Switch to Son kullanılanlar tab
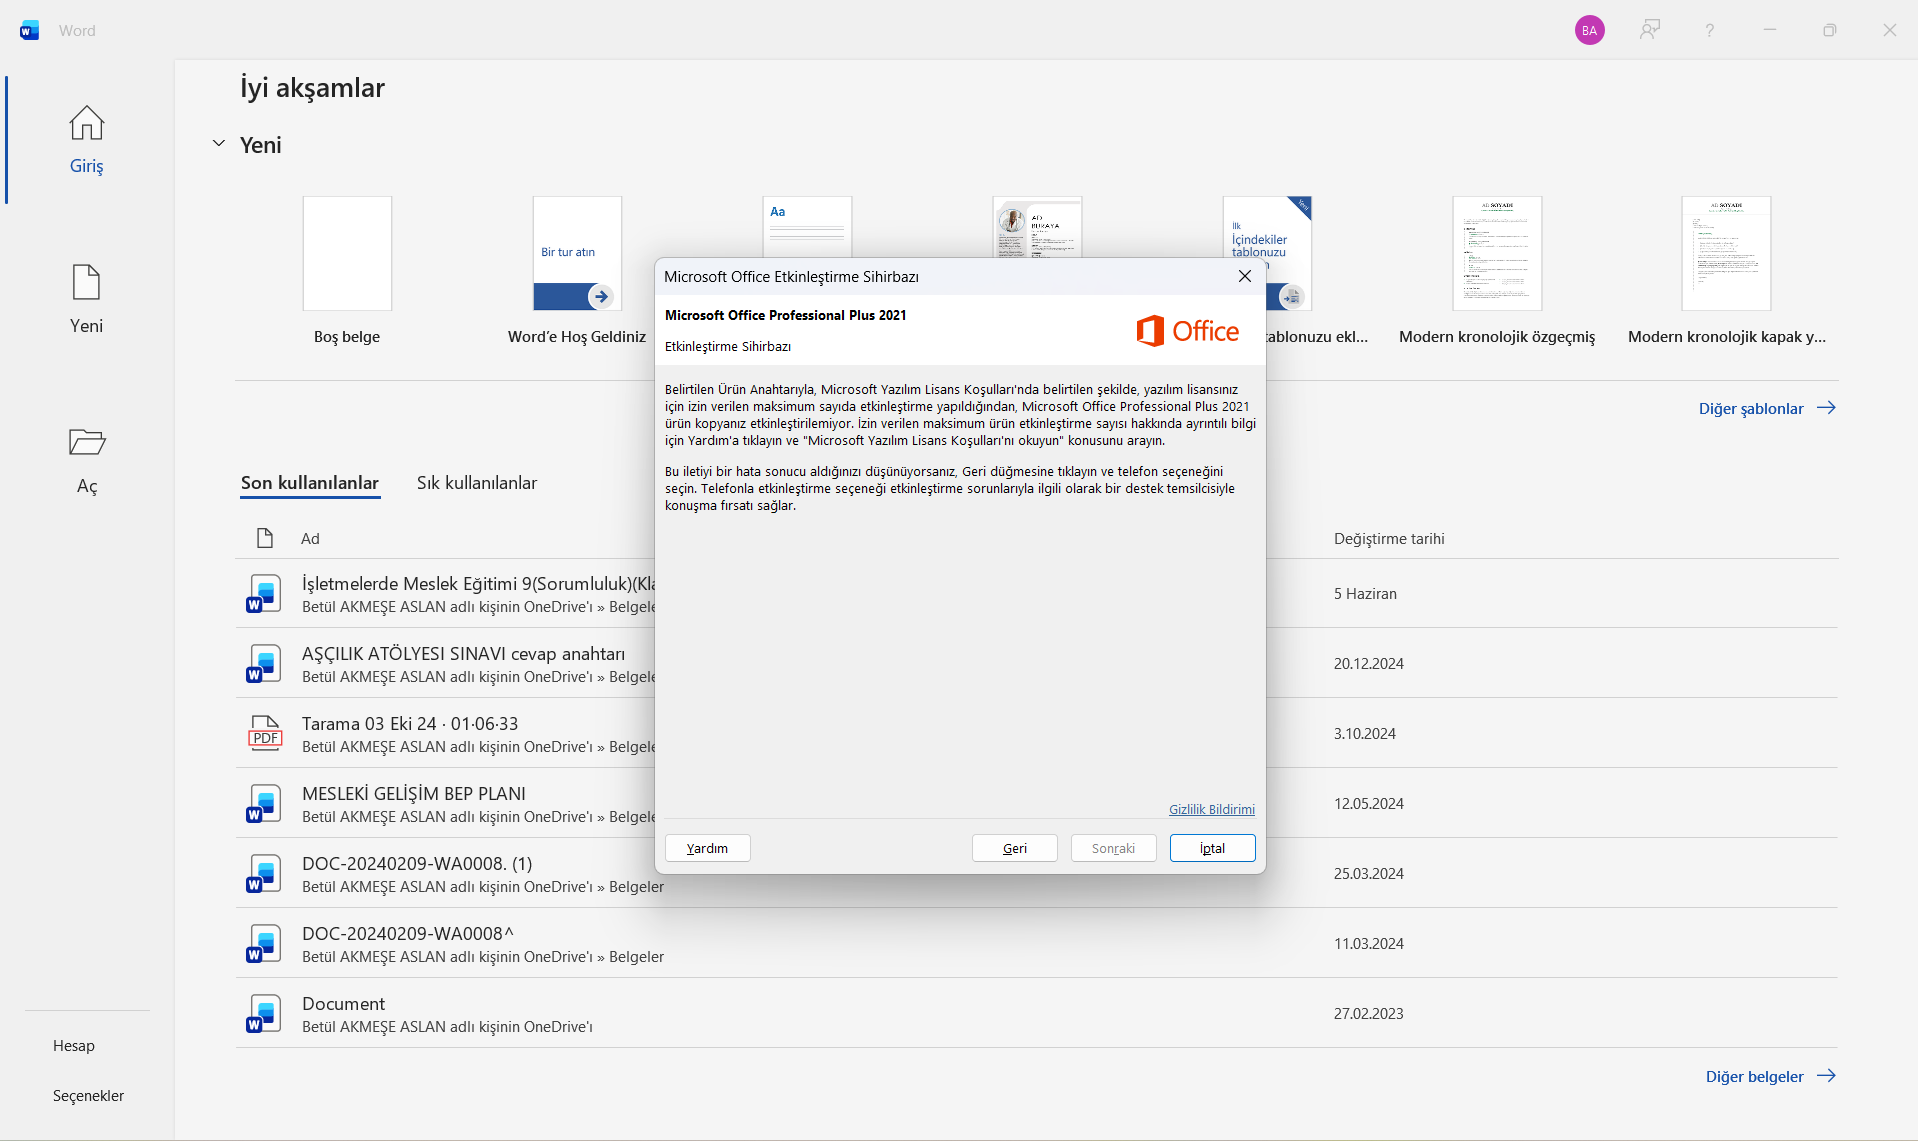Image resolution: width=1918 pixels, height=1141 pixels. pos(310,483)
